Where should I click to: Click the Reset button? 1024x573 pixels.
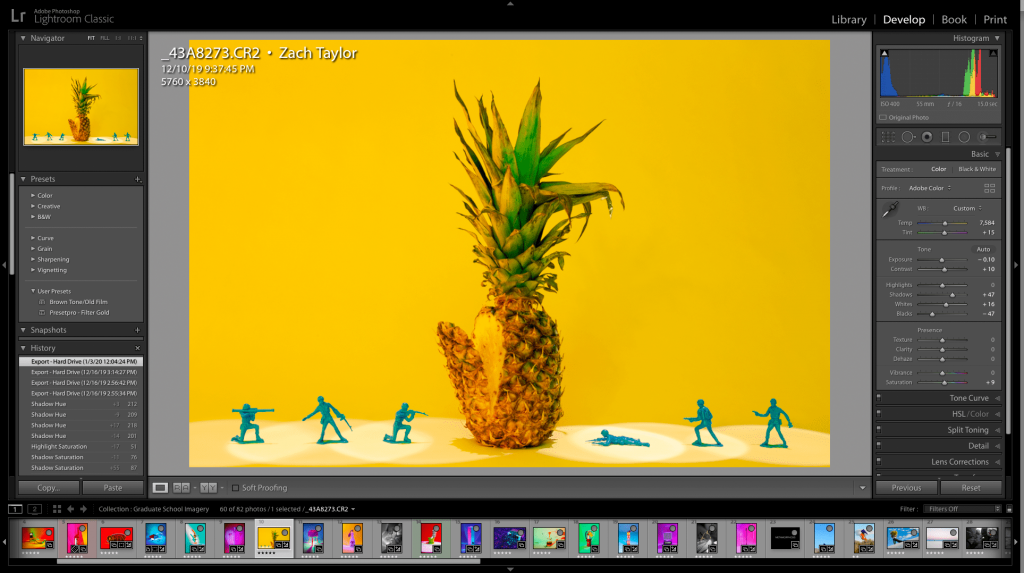tap(970, 487)
